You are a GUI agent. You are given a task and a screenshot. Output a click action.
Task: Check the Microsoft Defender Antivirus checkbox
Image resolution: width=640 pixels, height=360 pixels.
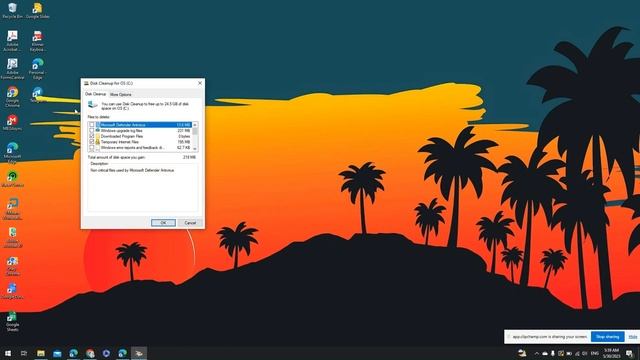tap(92, 125)
